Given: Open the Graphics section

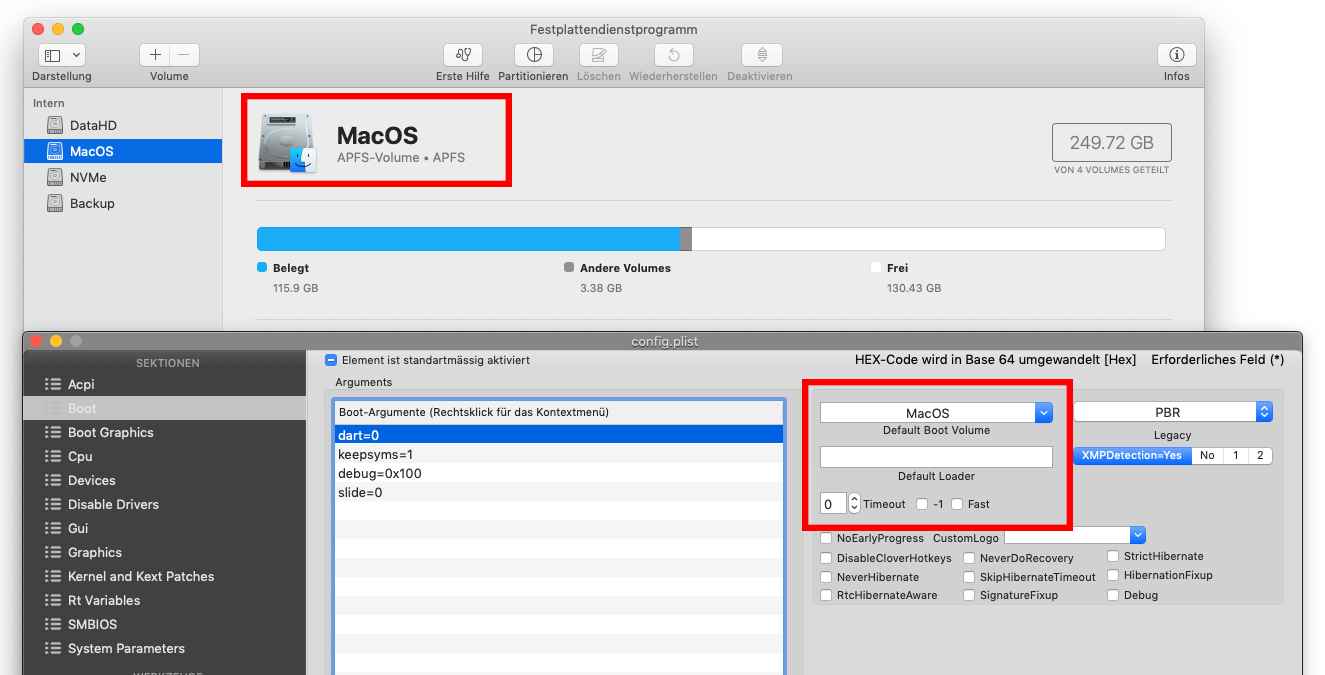Looking at the screenshot, I should pos(164,552).
